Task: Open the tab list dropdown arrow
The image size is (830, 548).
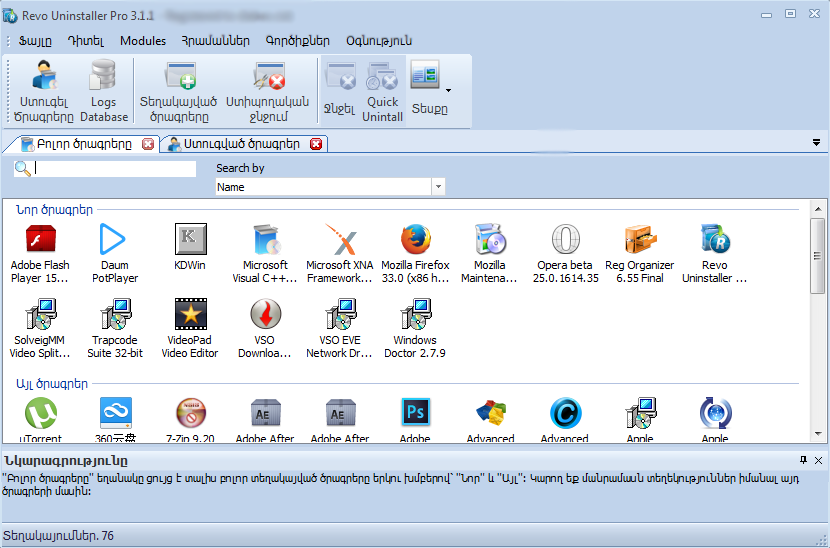Action: 816,142
